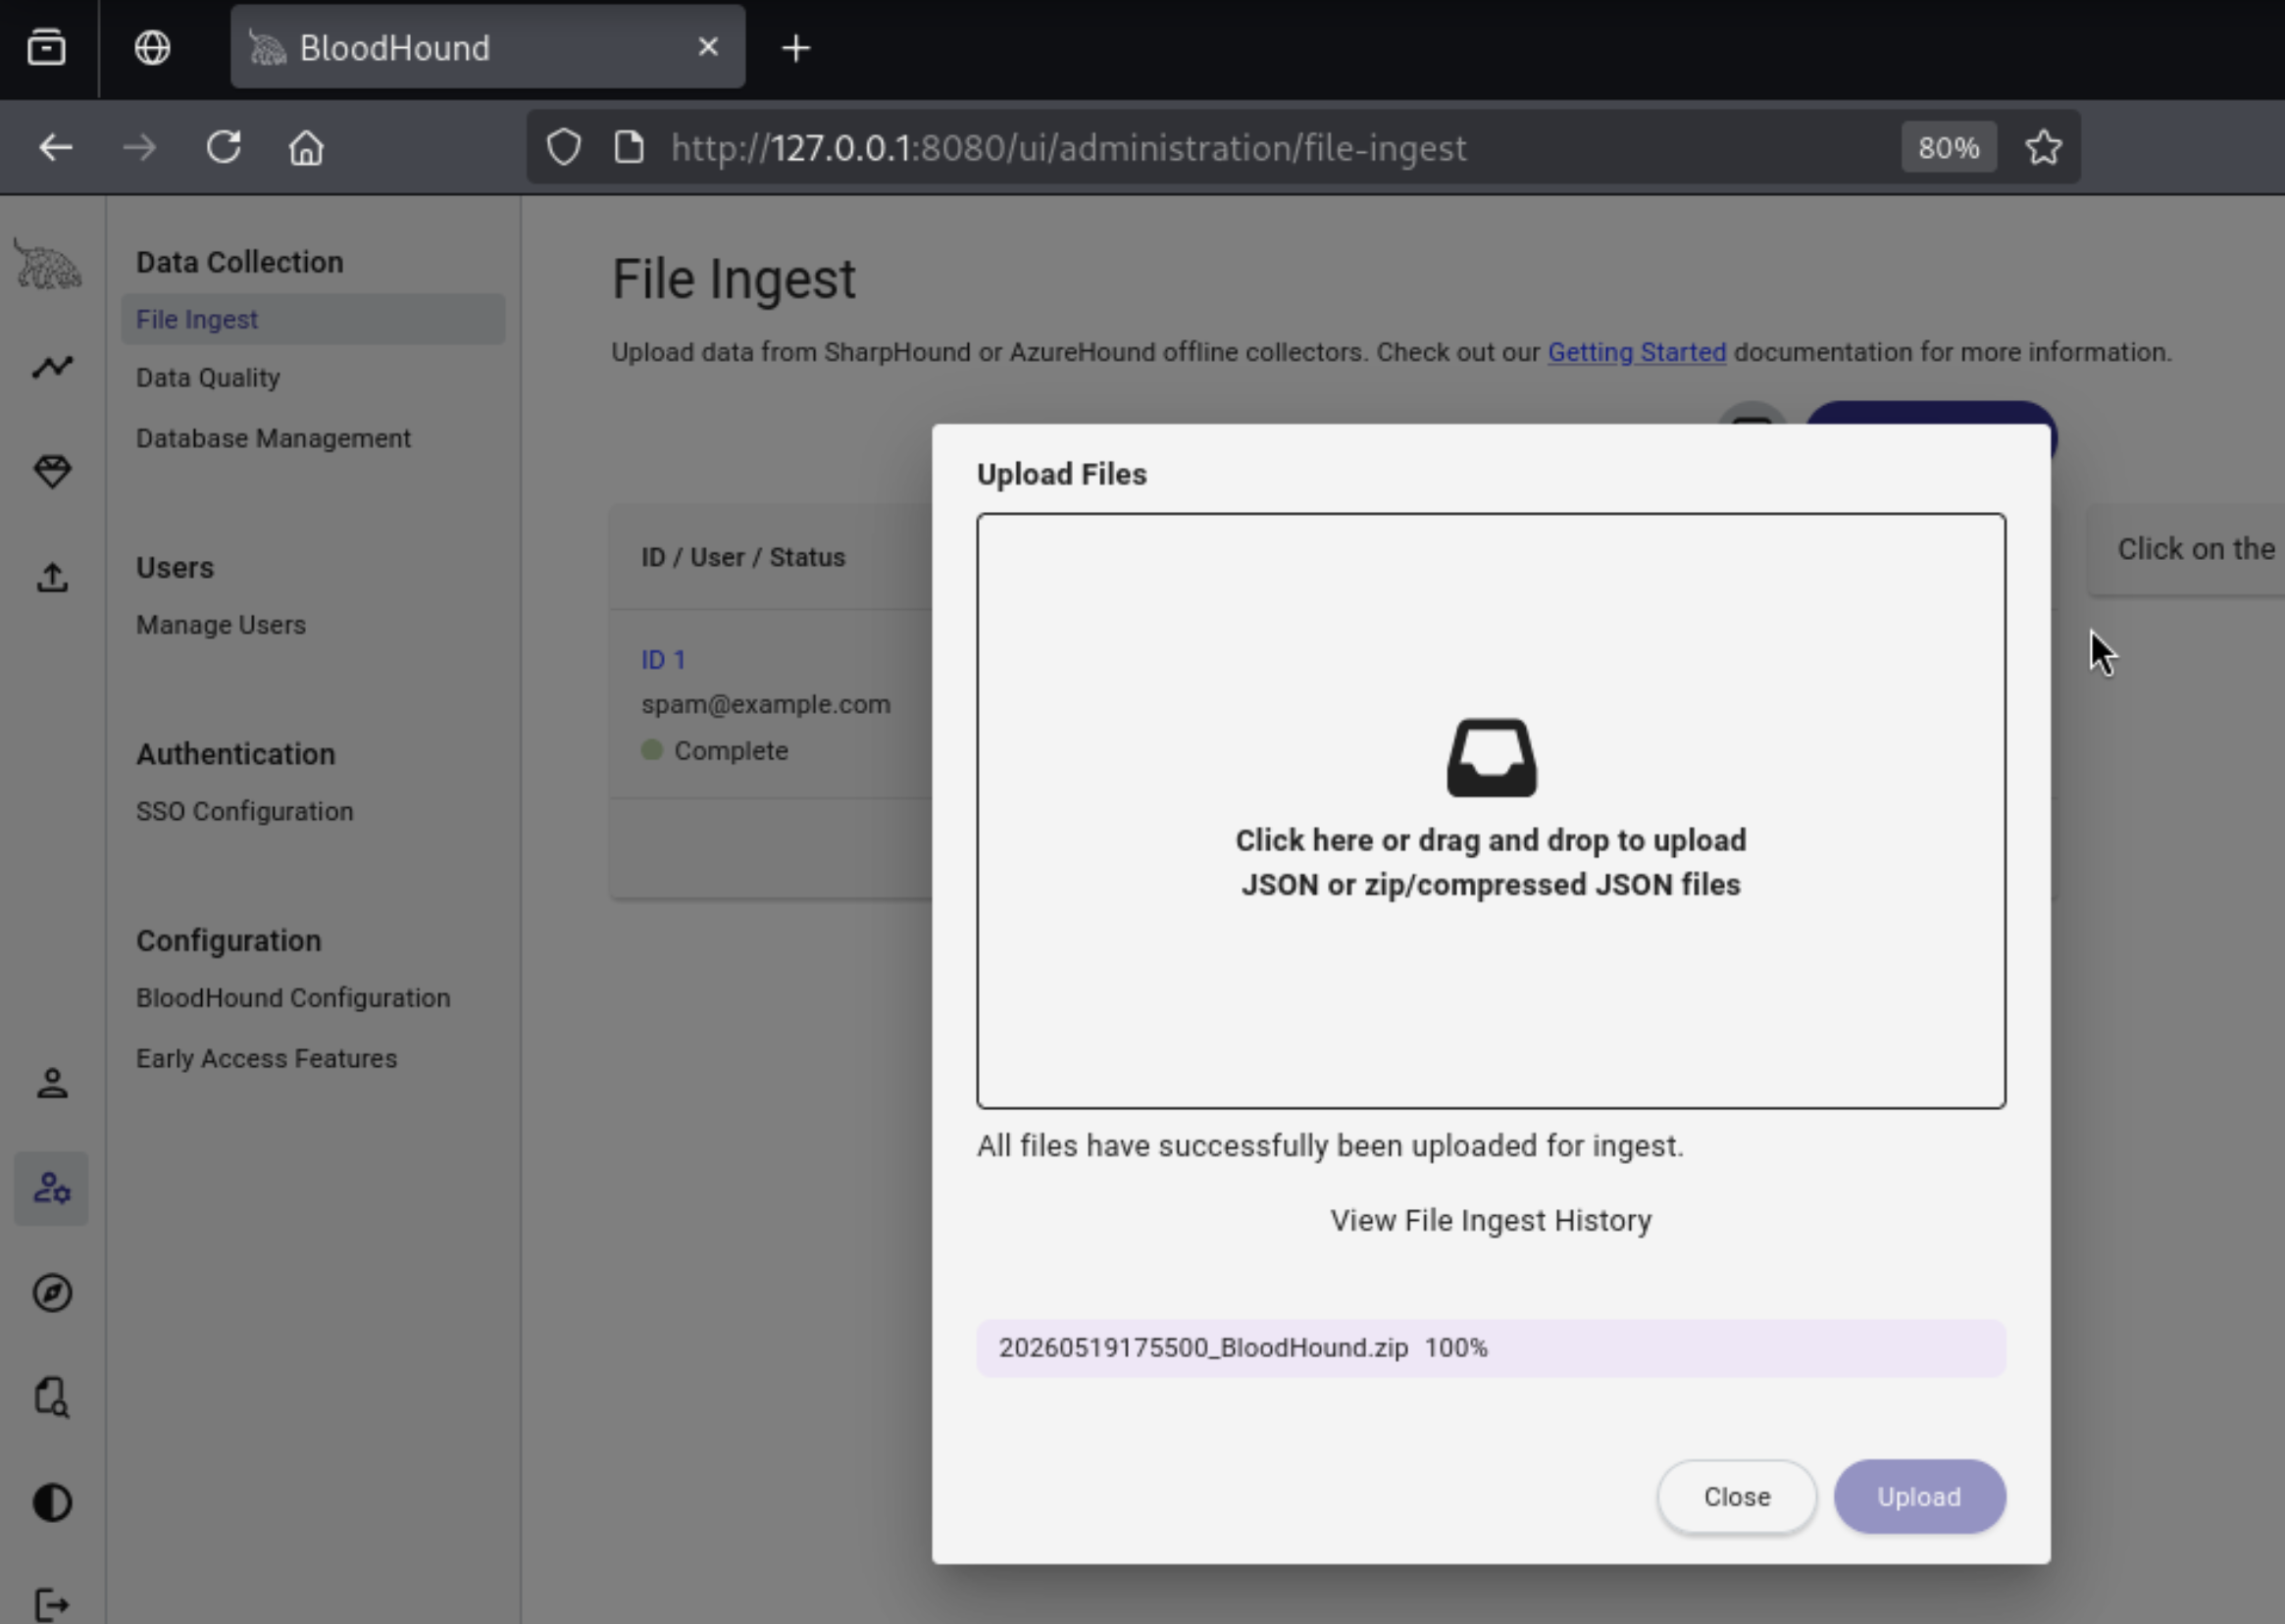The height and width of the screenshot is (1624, 2285).
Task: Go to the browser home page
Action: [306, 148]
